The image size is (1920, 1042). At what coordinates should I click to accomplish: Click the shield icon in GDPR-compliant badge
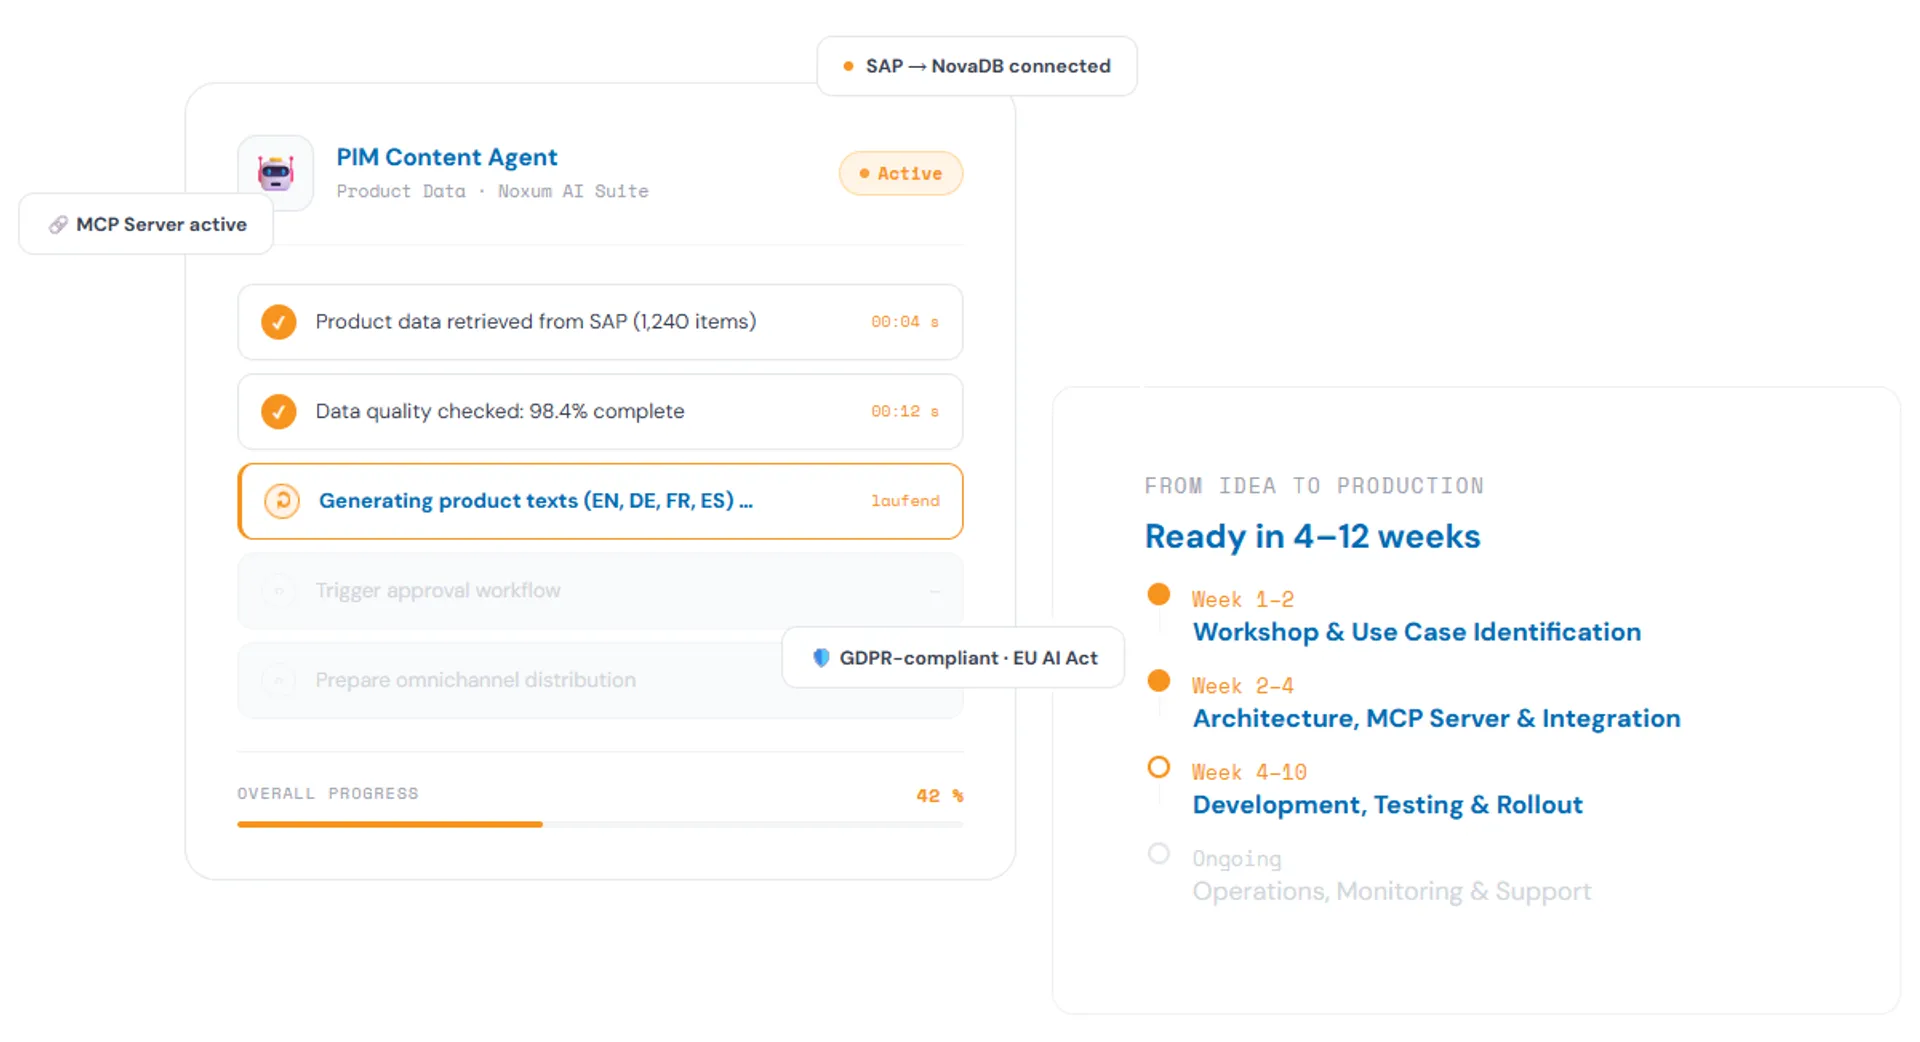(821, 658)
